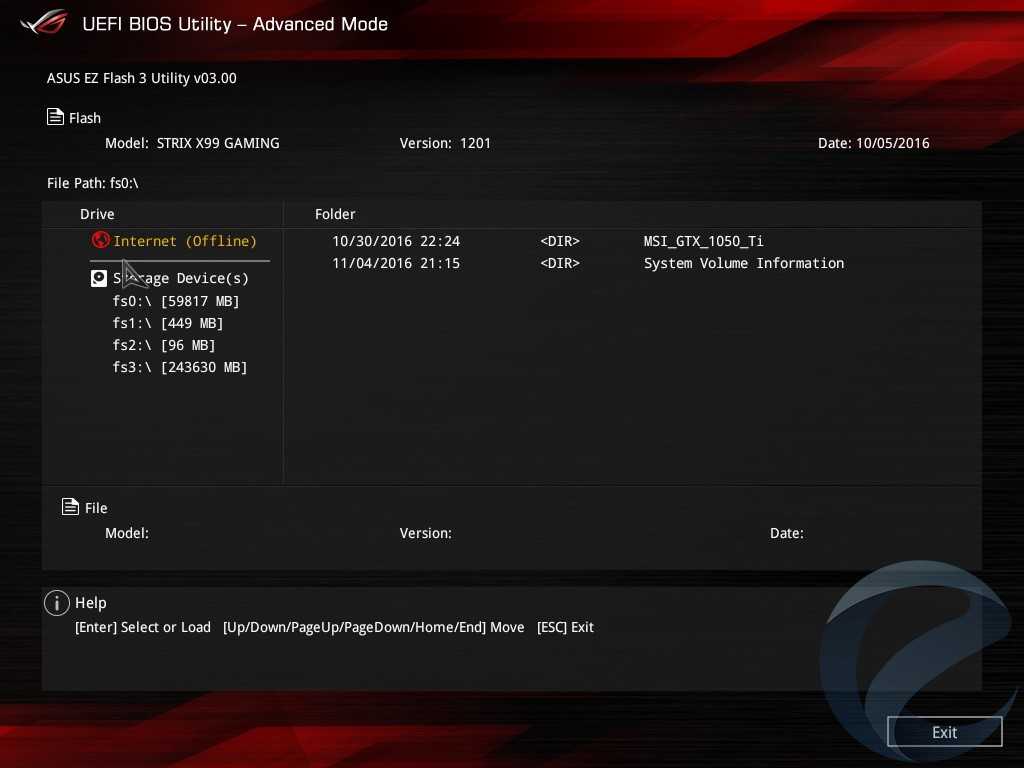The width and height of the screenshot is (1024, 768).
Task: Choose drive fs2:\ [96 MB]
Action: [x=164, y=345]
